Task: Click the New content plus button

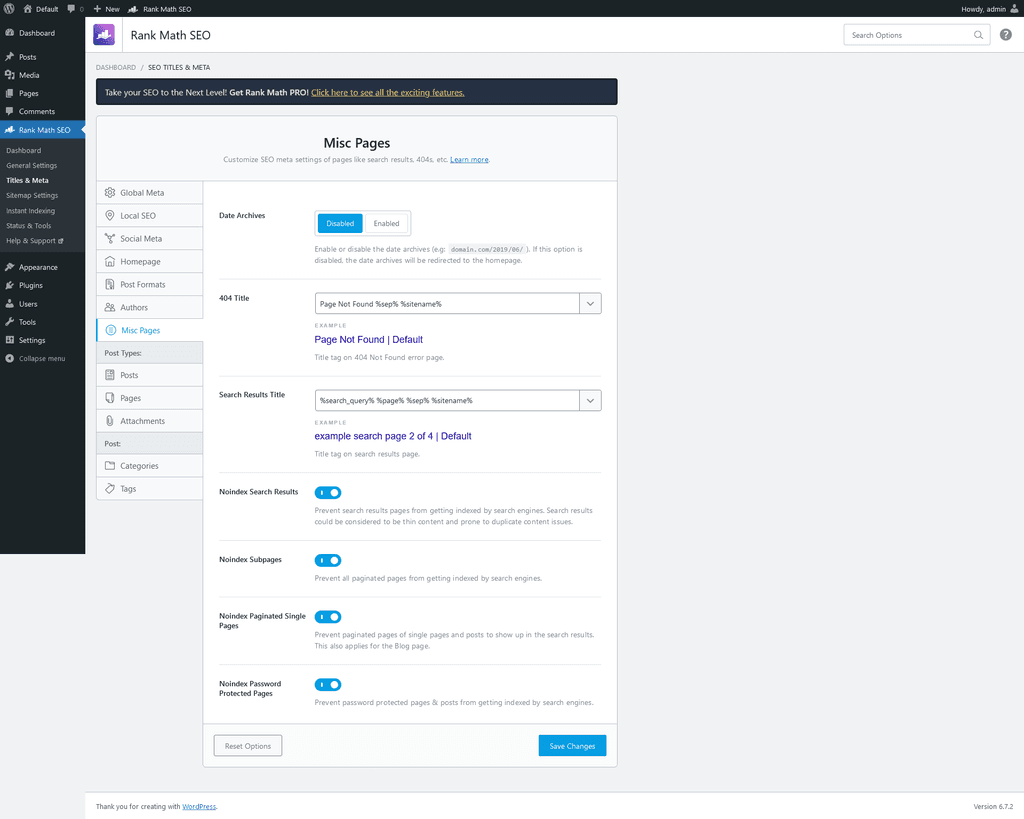Action: tap(106, 9)
